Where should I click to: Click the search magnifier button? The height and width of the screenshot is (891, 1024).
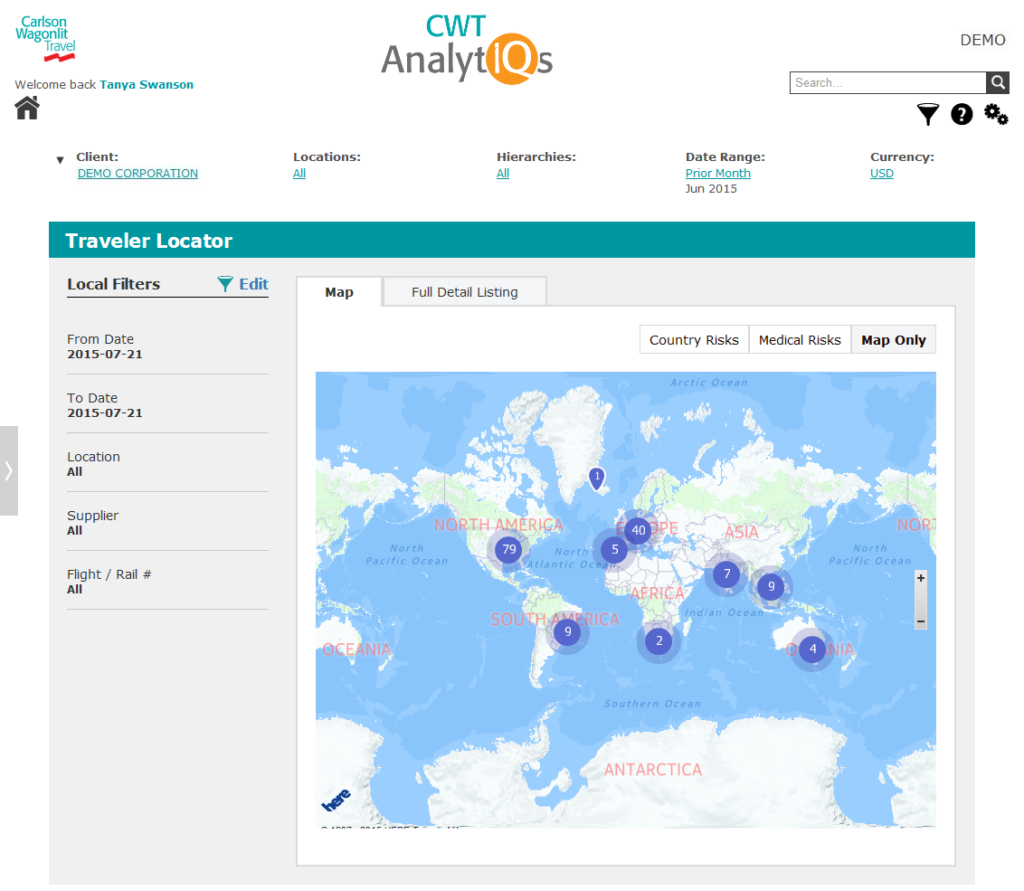[997, 83]
